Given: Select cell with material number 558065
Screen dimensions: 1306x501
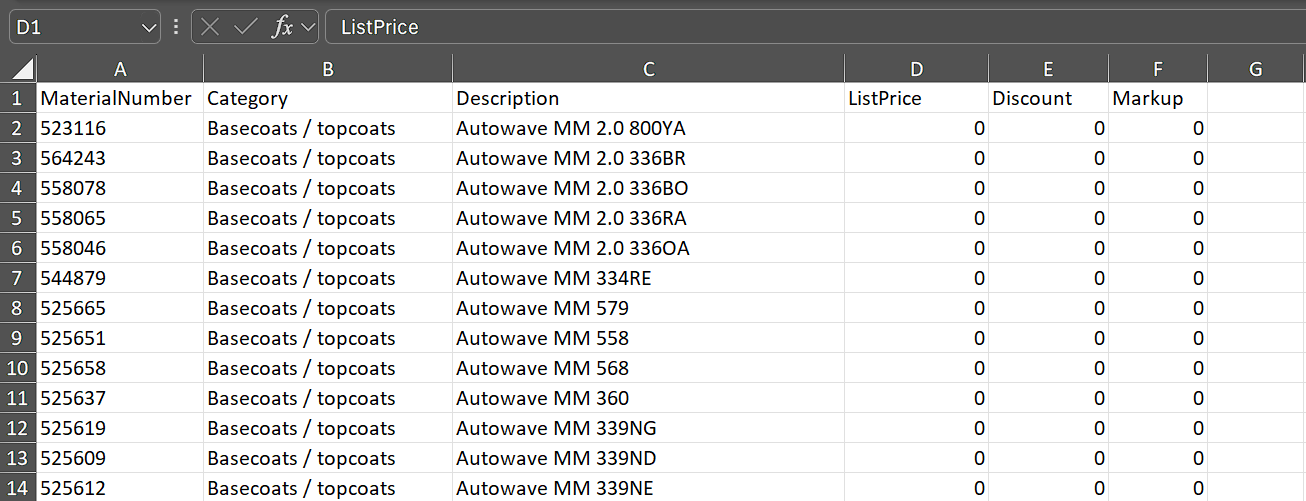Looking at the screenshot, I should tap(120, 218).
